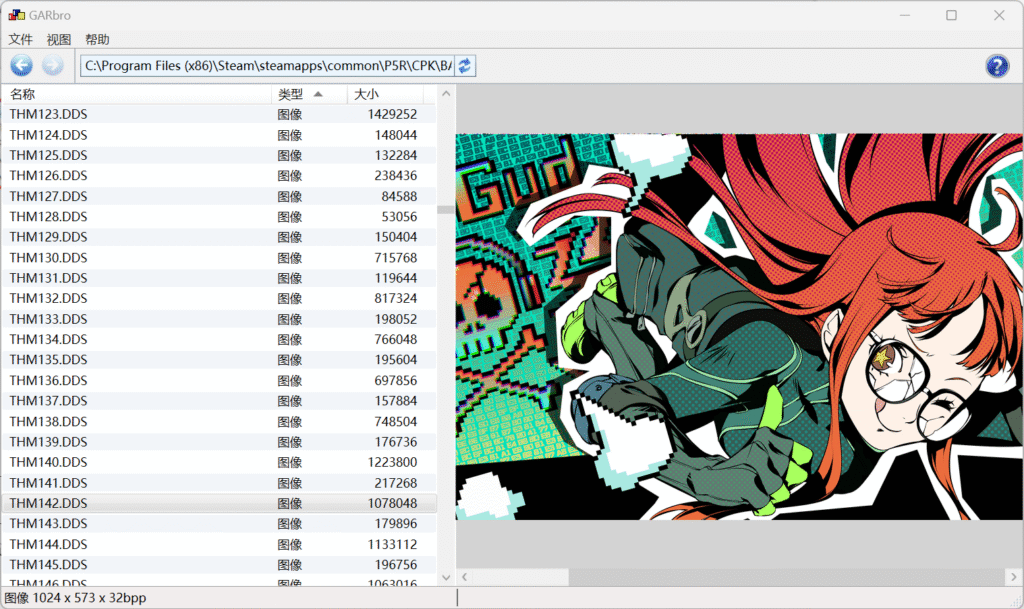Click the file path address field
The height and width of the screenshot is (609, 1024).
267,65
